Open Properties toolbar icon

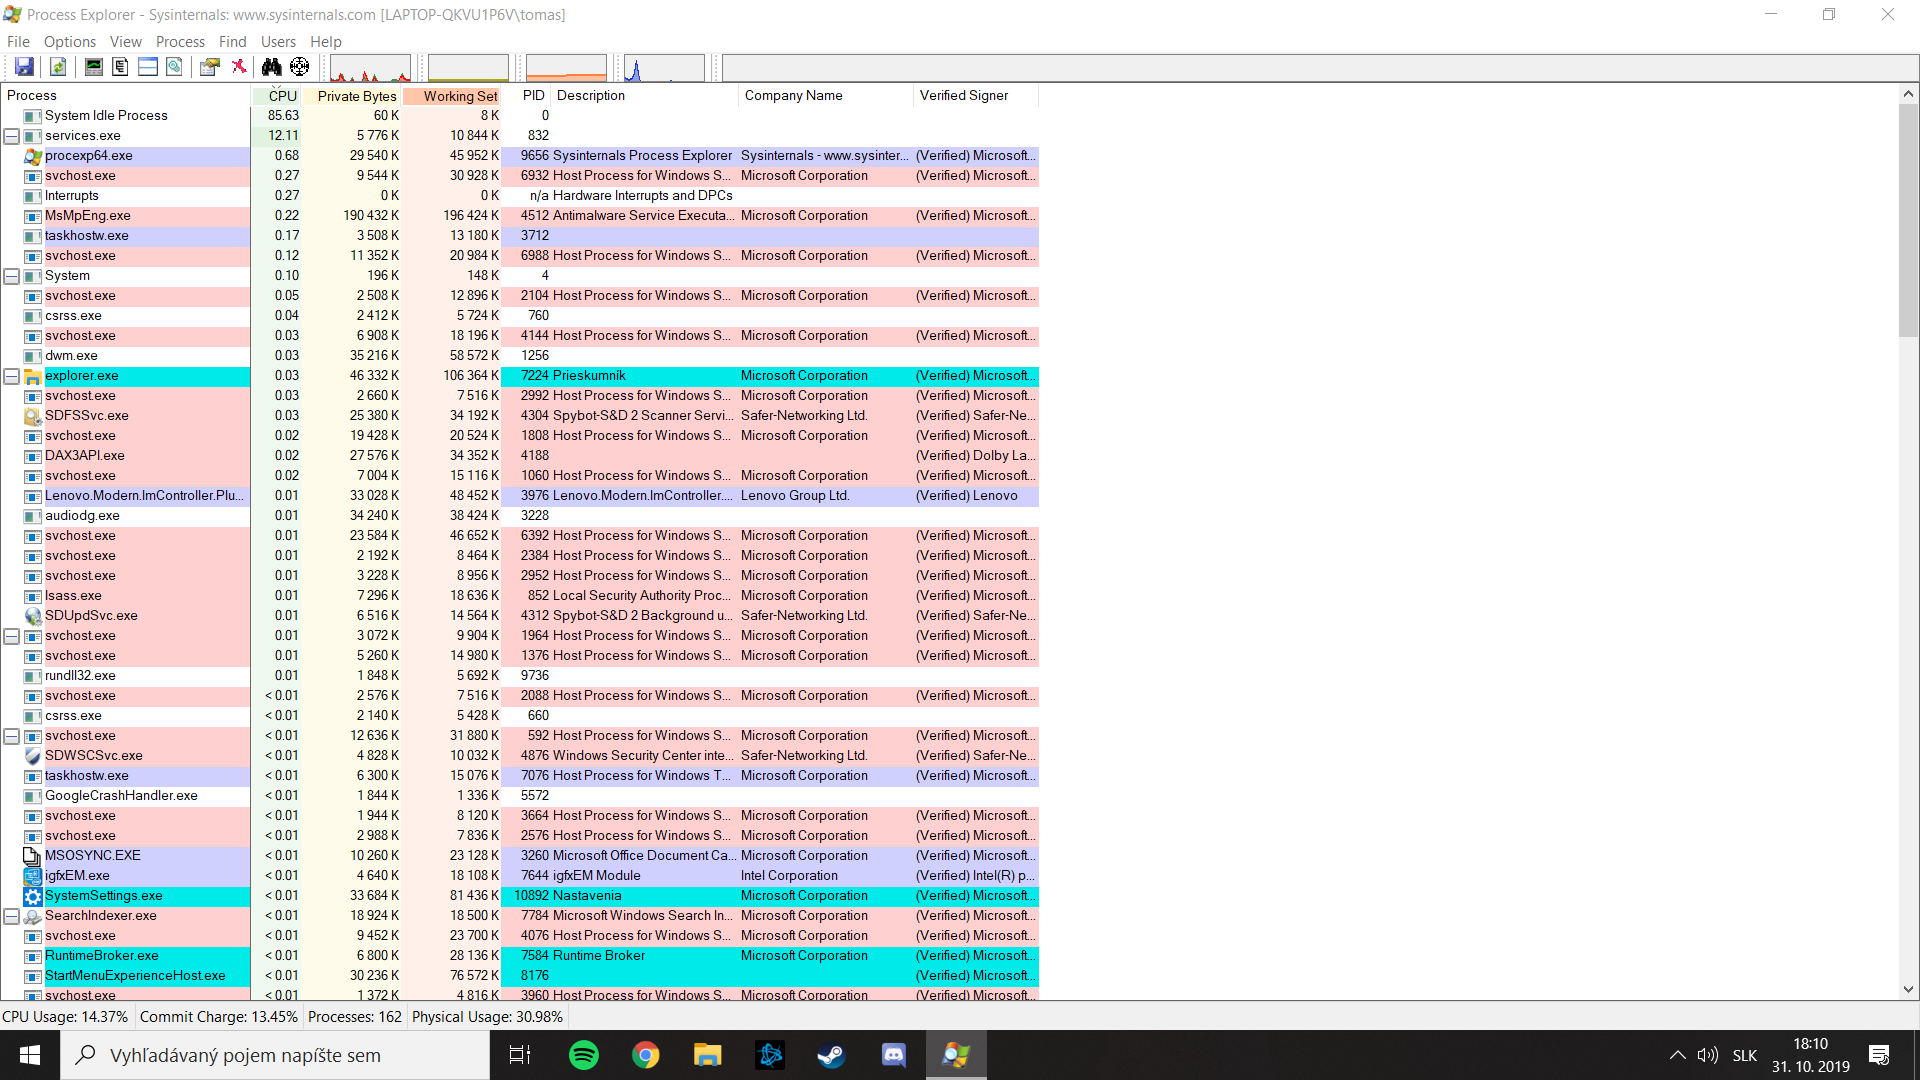coord(209,67)
